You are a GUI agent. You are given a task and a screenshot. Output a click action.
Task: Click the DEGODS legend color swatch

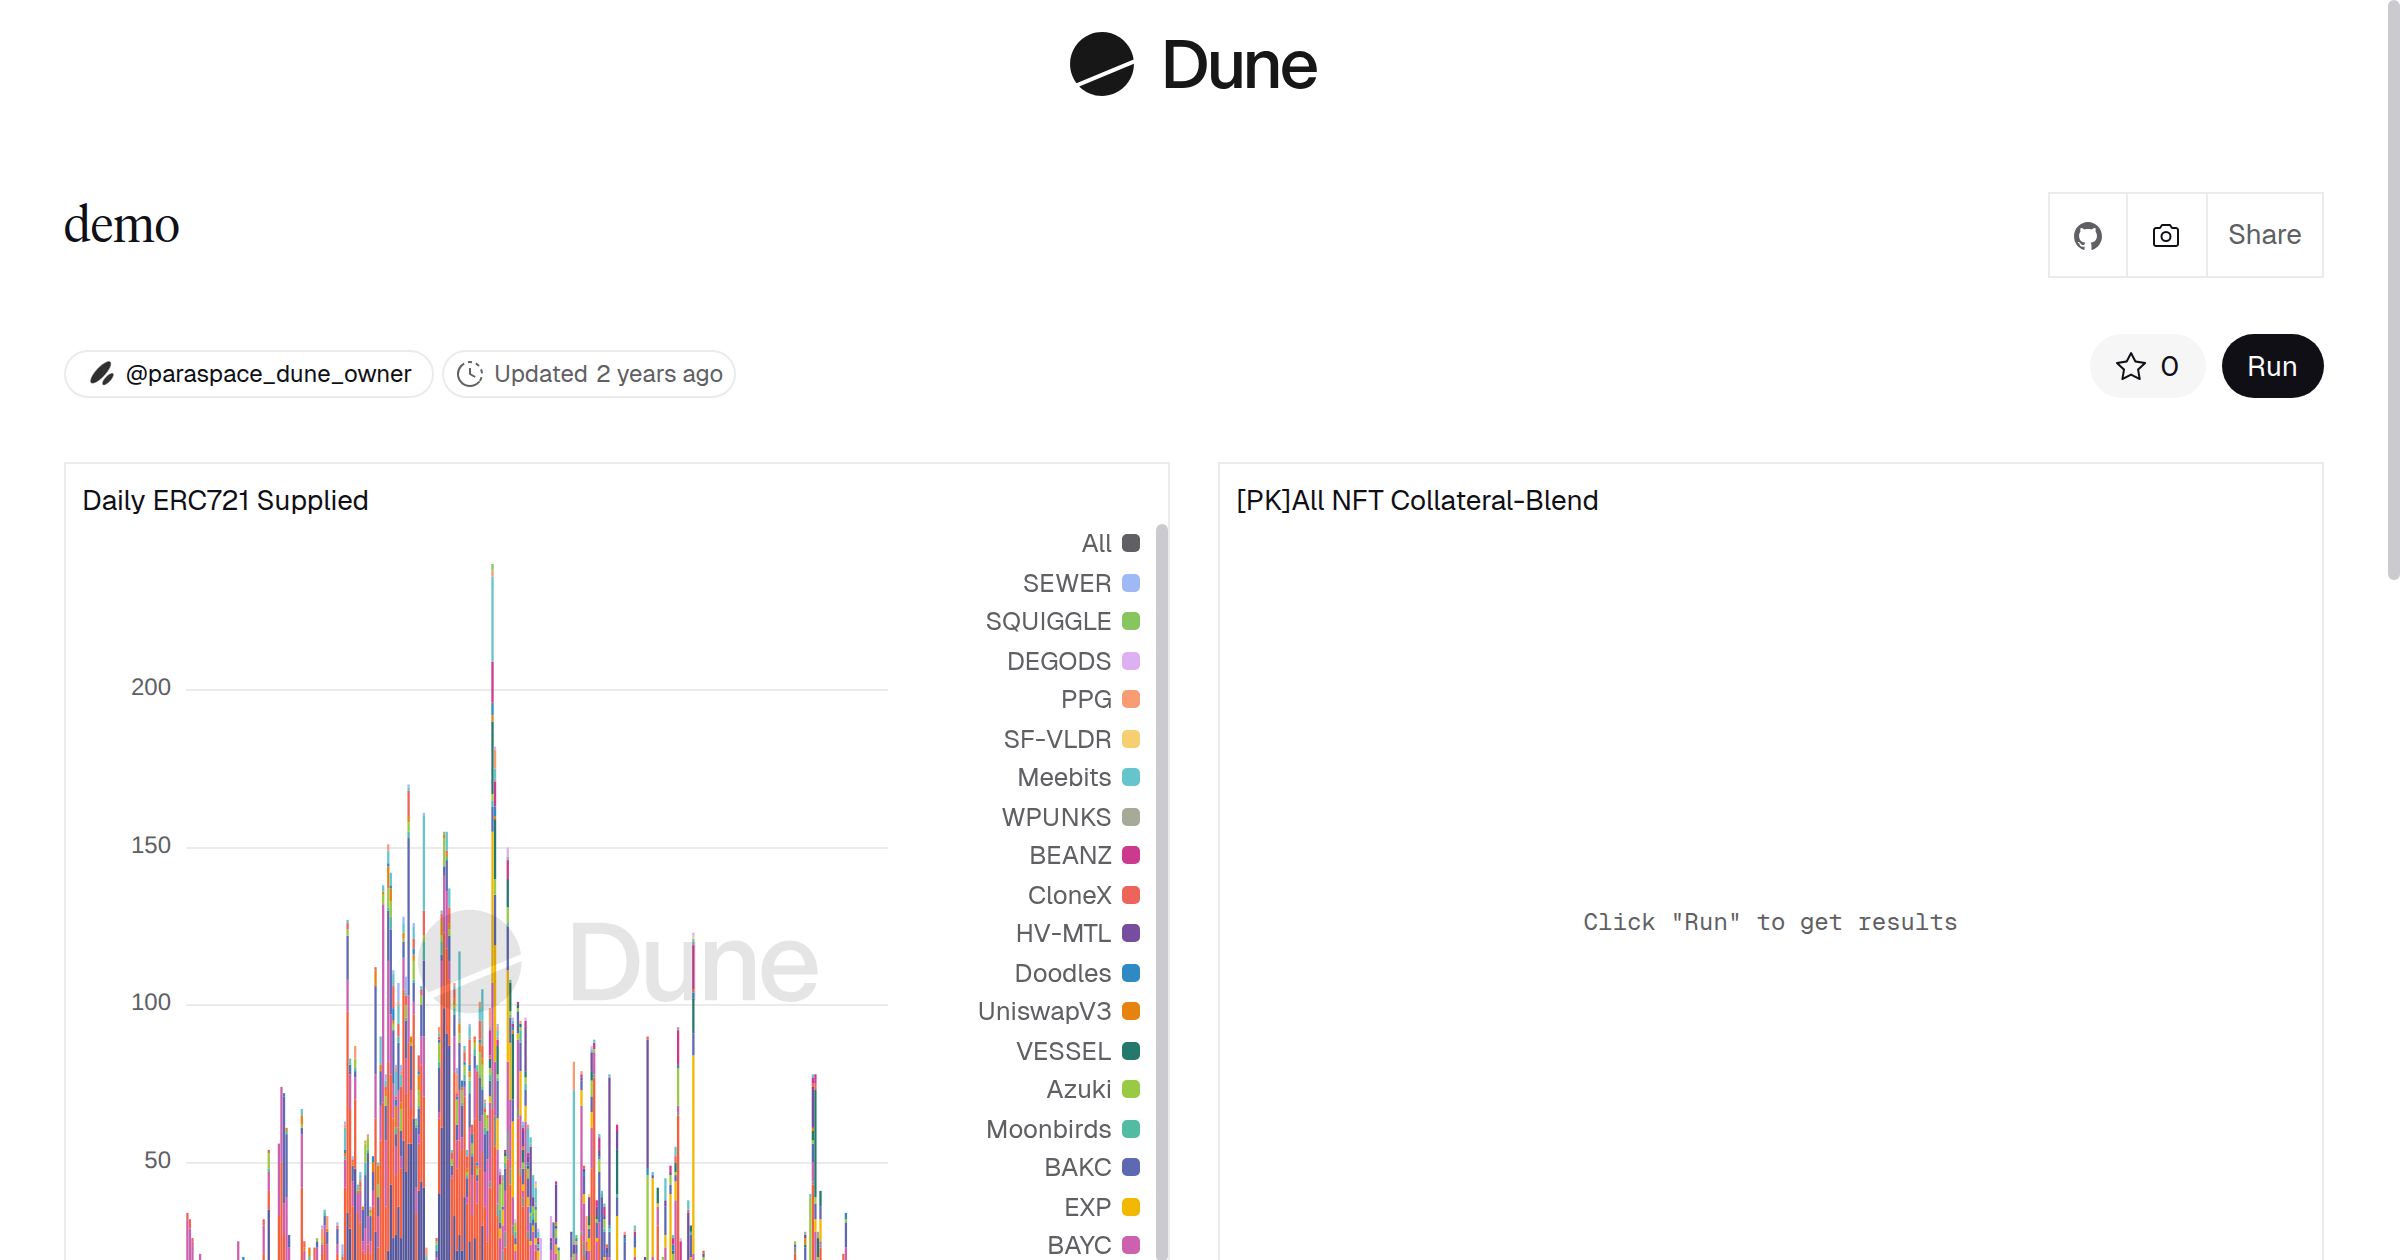pyautogui.click(x=1131, y=661)
